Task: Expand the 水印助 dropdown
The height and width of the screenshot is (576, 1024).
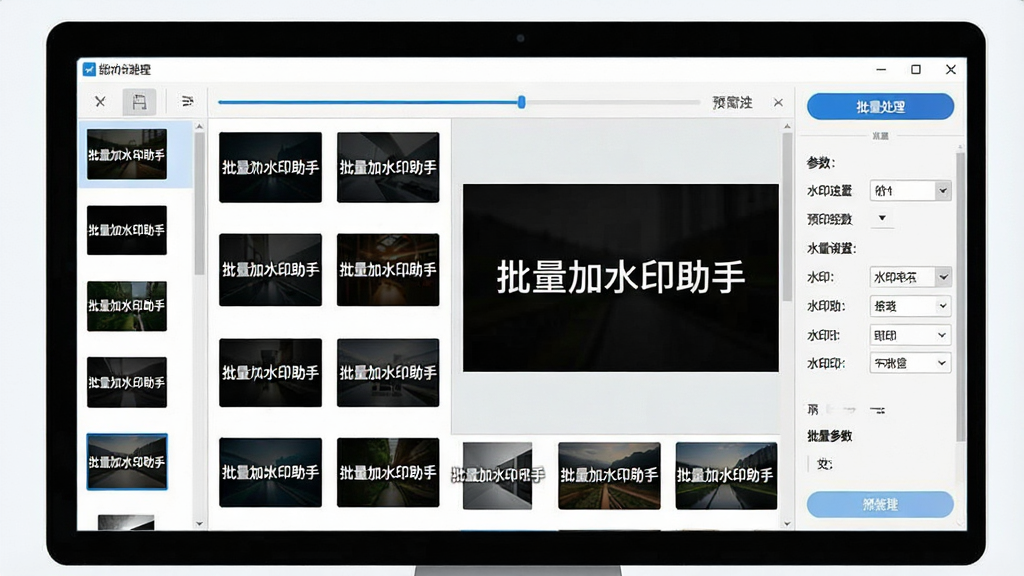Action: coord(910,306)
